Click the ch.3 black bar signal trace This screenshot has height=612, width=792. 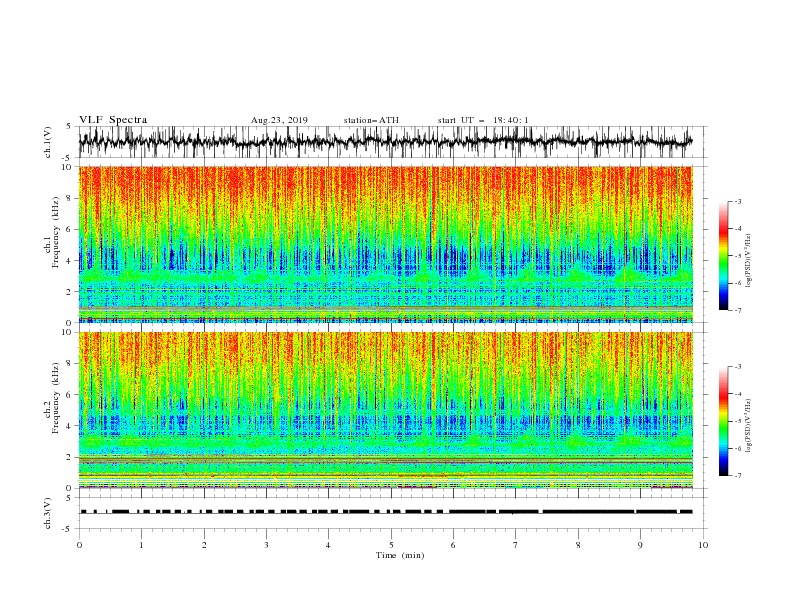[386, 512]
